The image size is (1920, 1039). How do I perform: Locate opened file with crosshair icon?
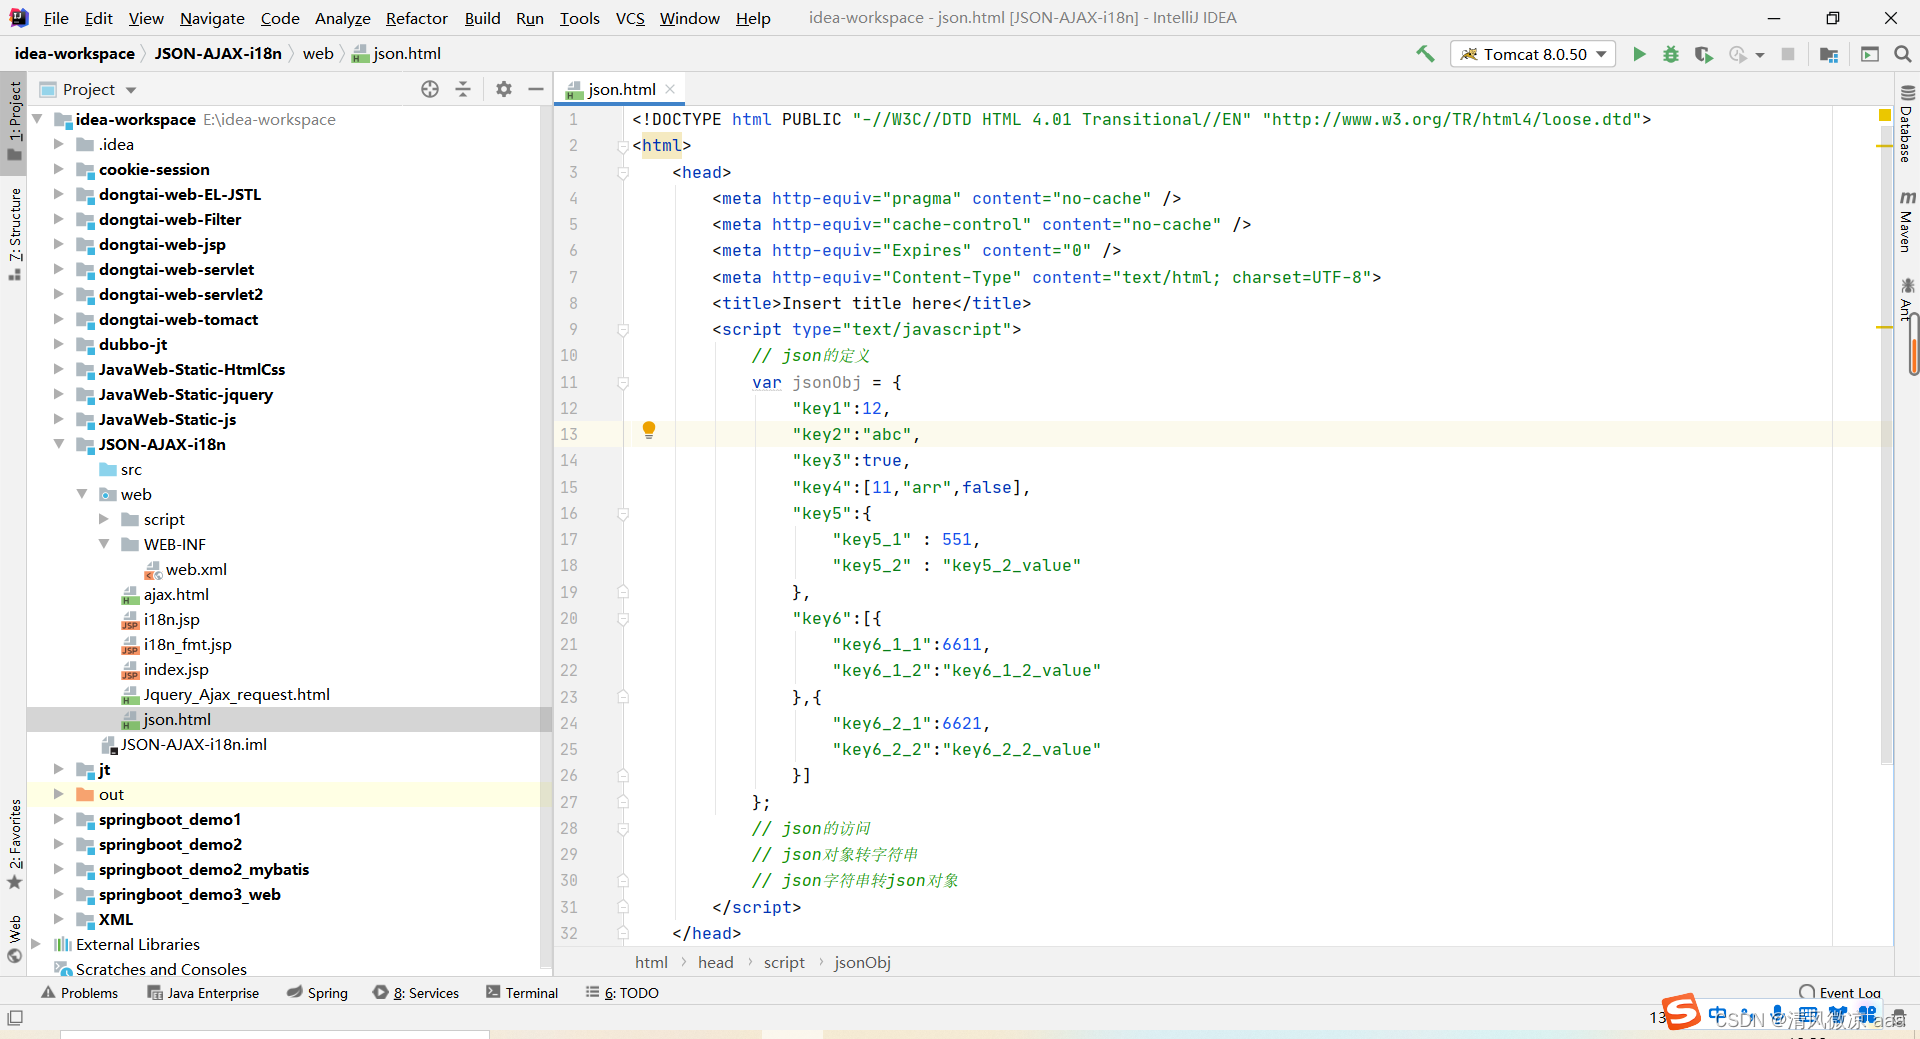[430, 89]
